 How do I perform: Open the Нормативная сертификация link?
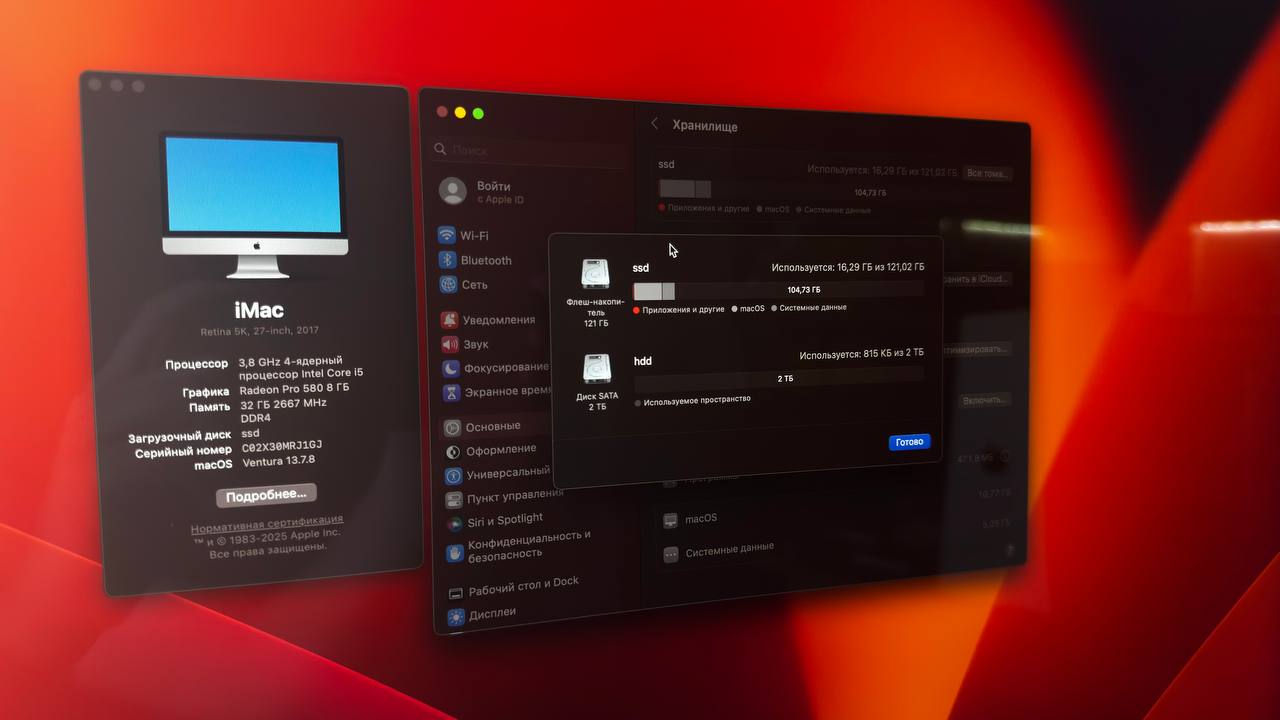(267, 522)
